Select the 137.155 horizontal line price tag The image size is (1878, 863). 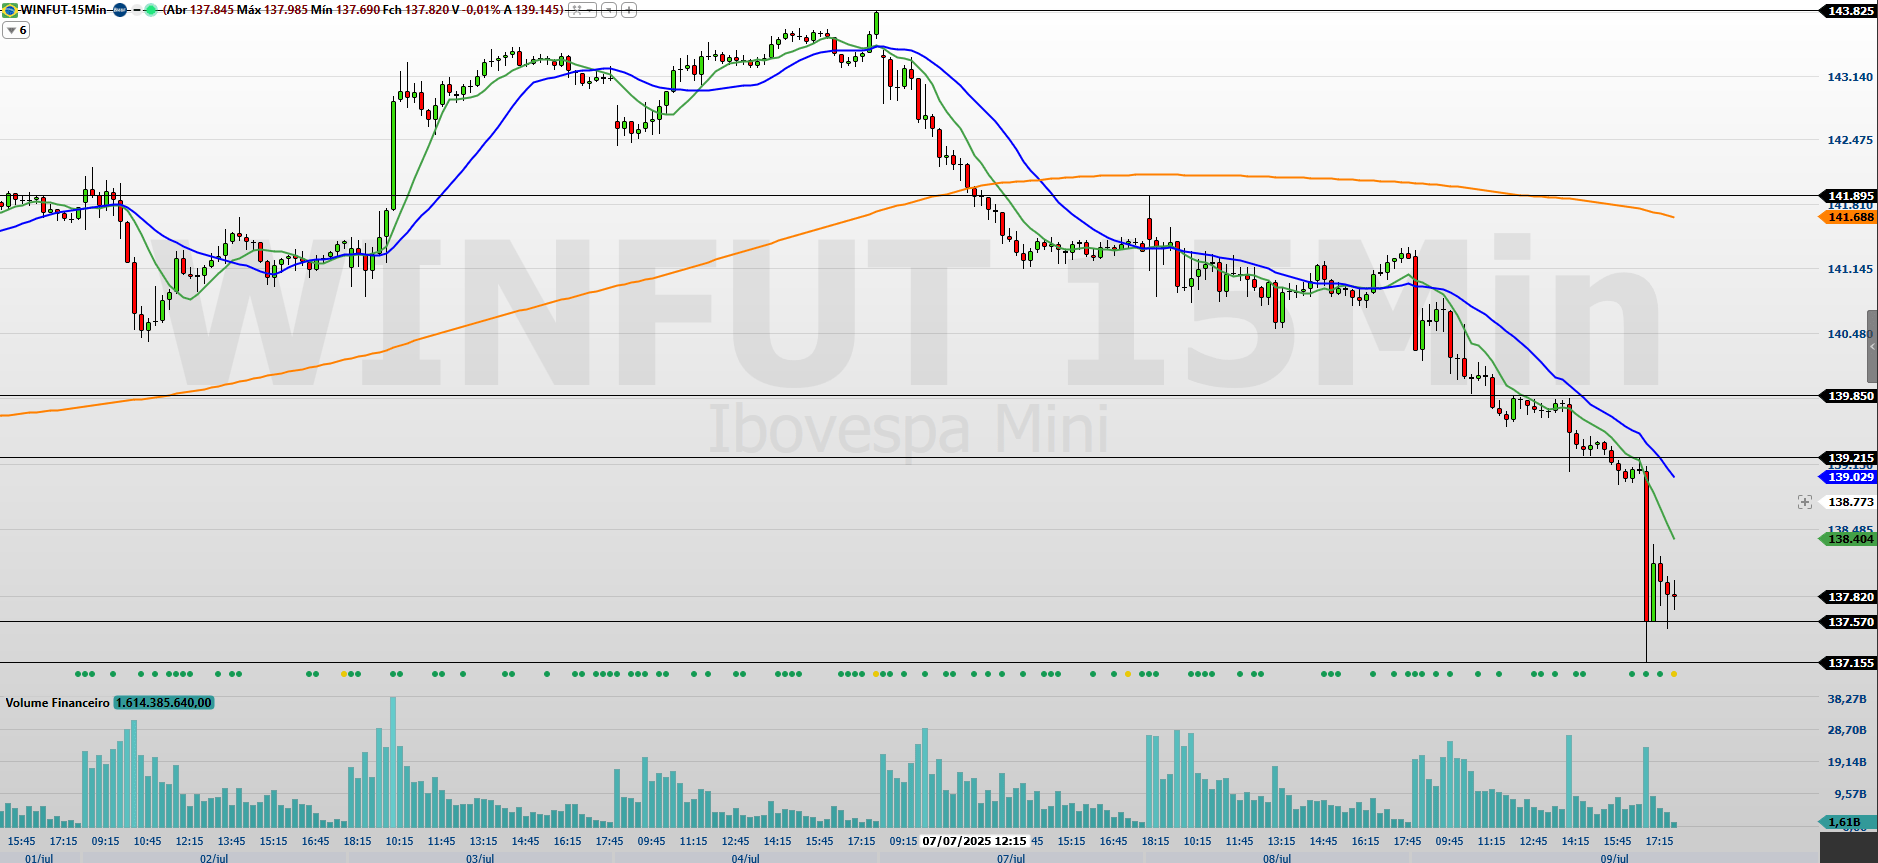click(1849, 663)
